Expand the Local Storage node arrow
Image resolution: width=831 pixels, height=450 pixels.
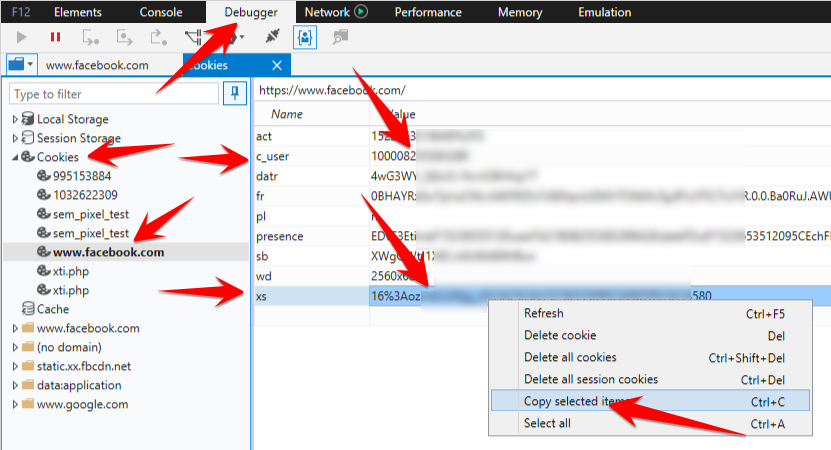pos(15,119)
